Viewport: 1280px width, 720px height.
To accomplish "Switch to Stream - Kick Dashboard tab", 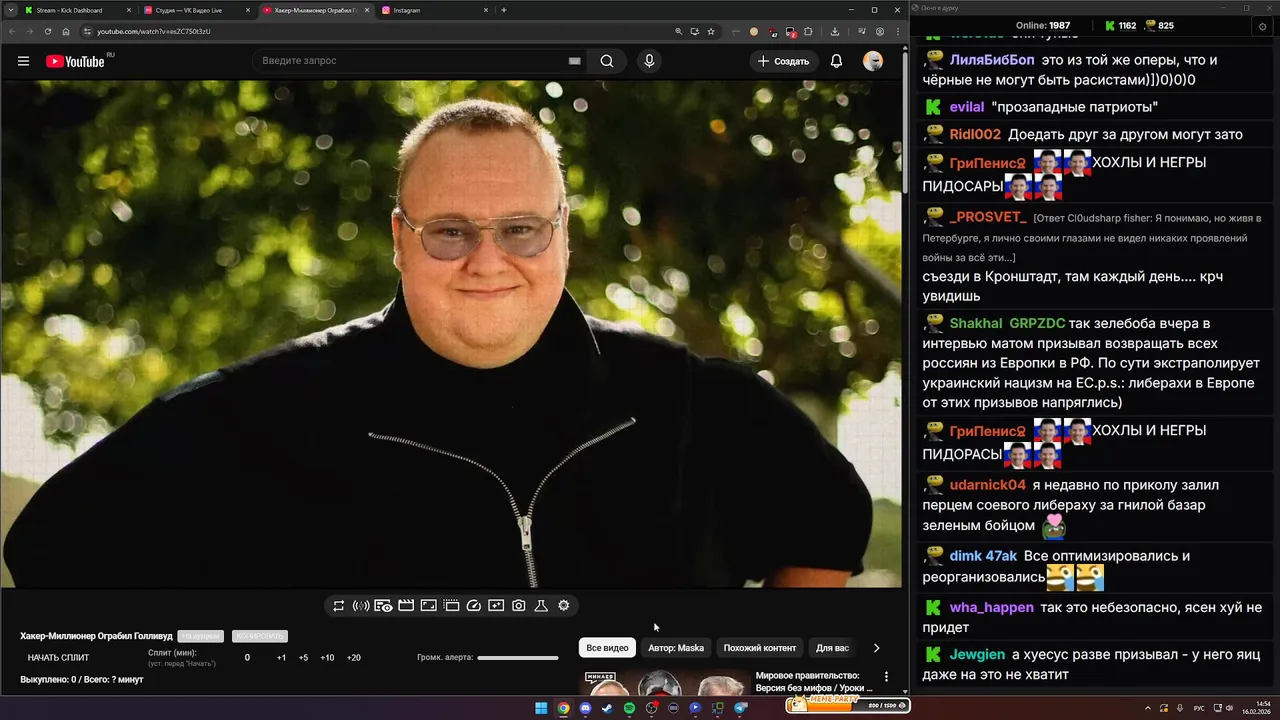I will 78,10.
